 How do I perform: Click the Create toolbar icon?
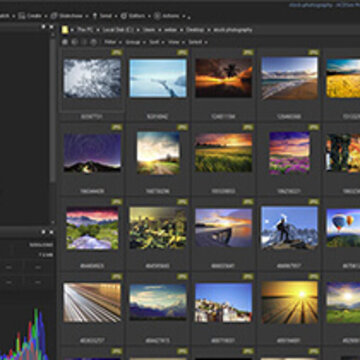pos(22,16)
